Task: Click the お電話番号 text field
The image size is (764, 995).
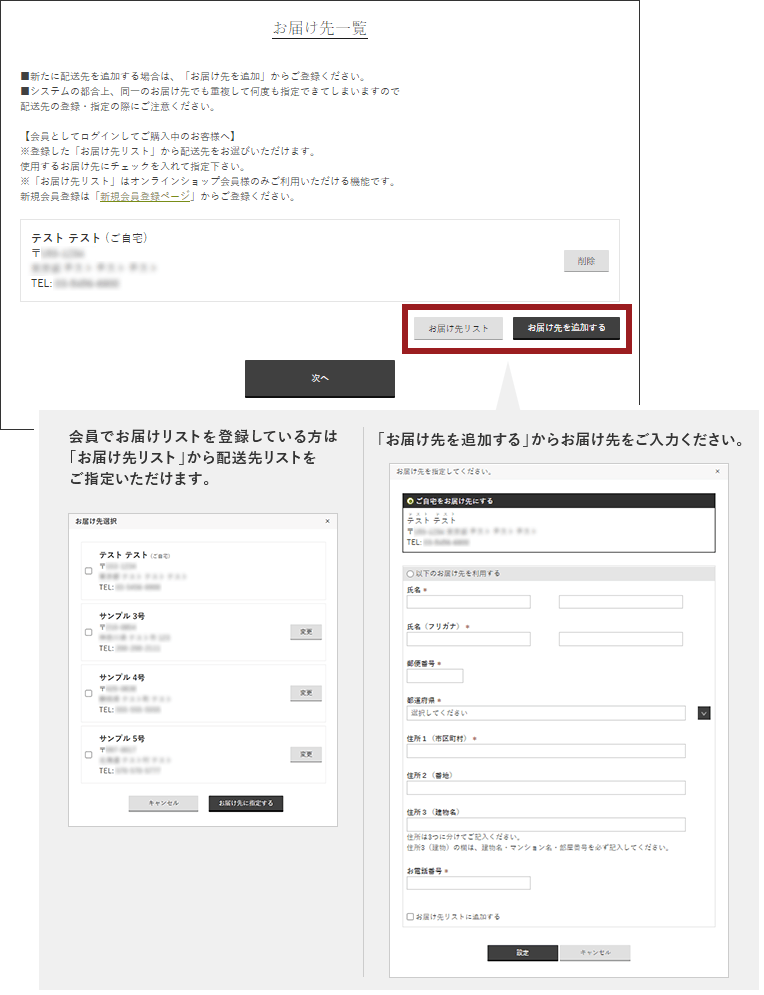Action: point(468,883)
